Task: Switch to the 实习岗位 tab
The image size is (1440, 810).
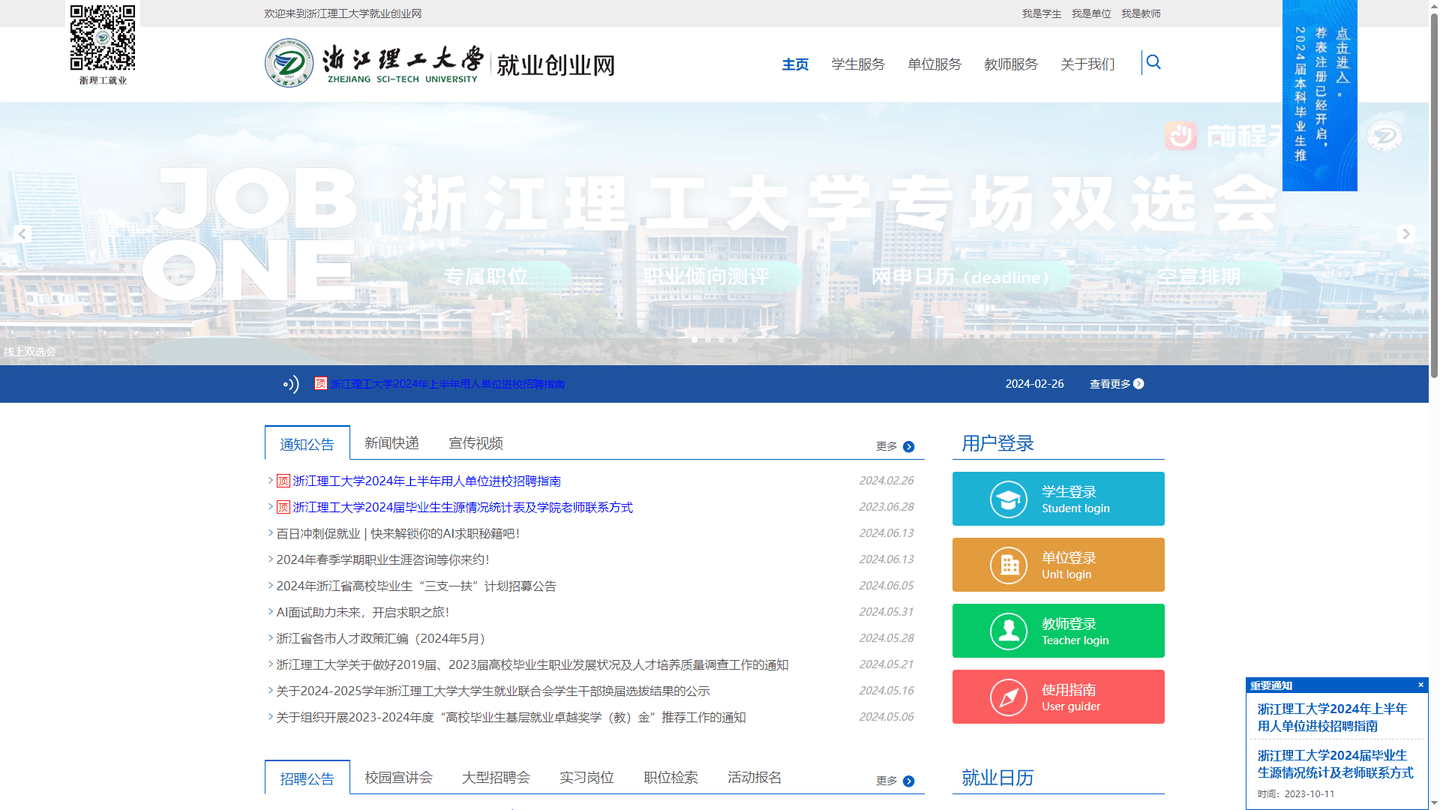Action: pos(586,777)
